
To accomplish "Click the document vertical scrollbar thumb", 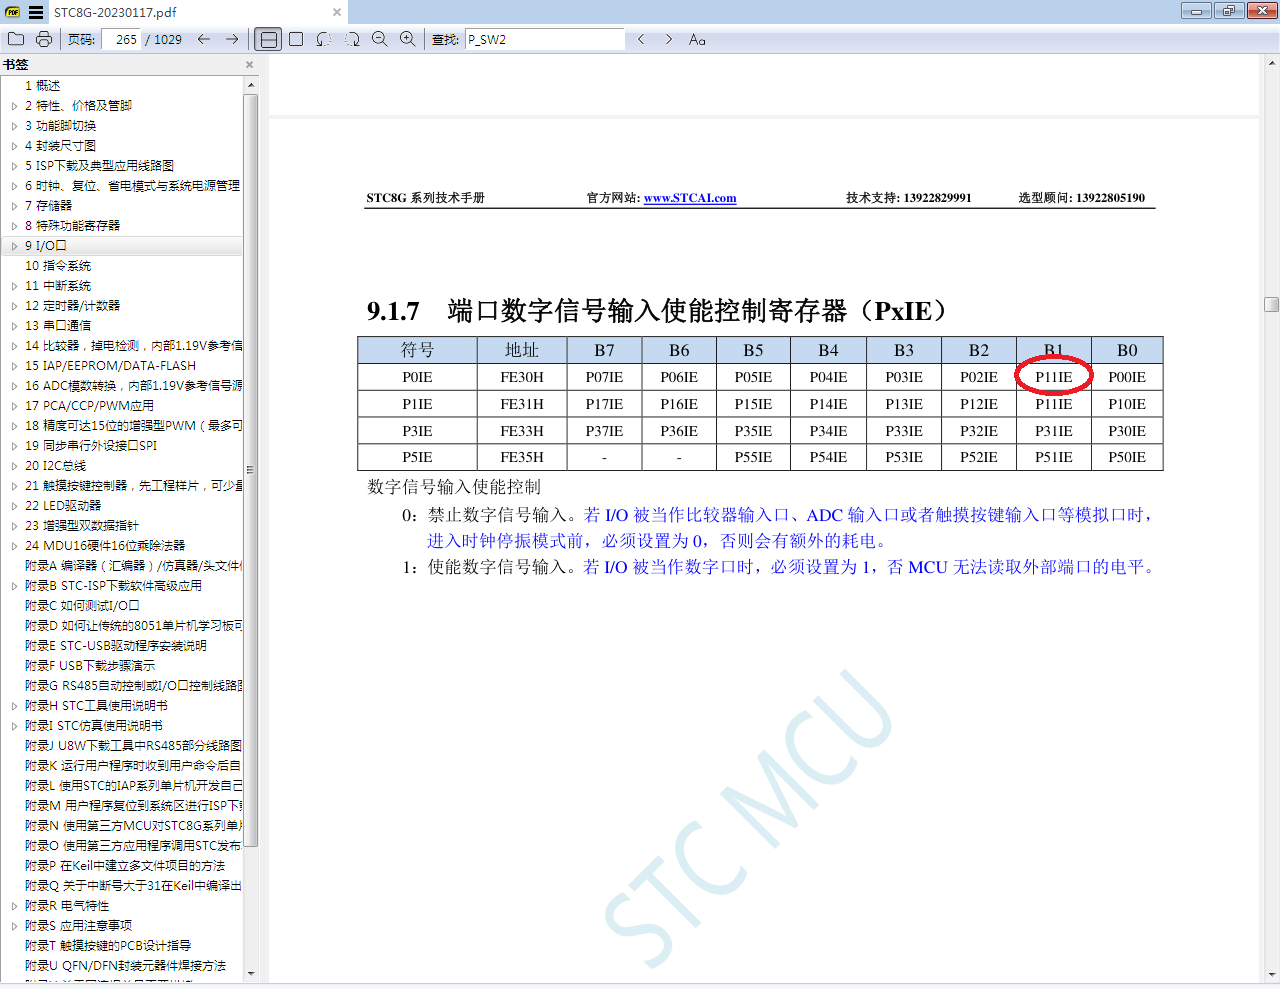I will [x=1271, y=305].
